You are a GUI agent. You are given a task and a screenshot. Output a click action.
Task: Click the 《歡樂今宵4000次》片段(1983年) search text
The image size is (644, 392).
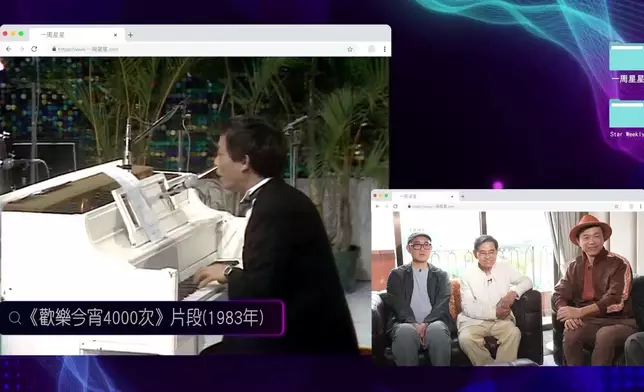pyautogui.click(x=145, y=318)
